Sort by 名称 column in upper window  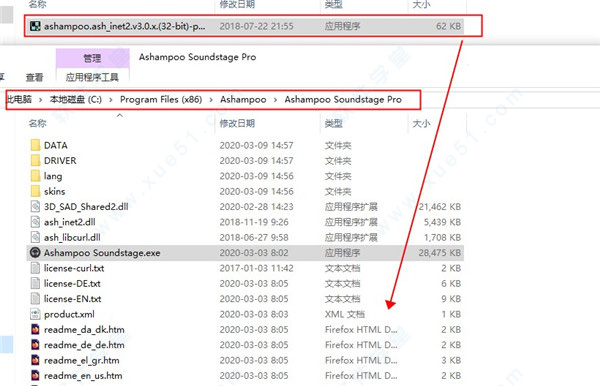(x=38, y=4)
